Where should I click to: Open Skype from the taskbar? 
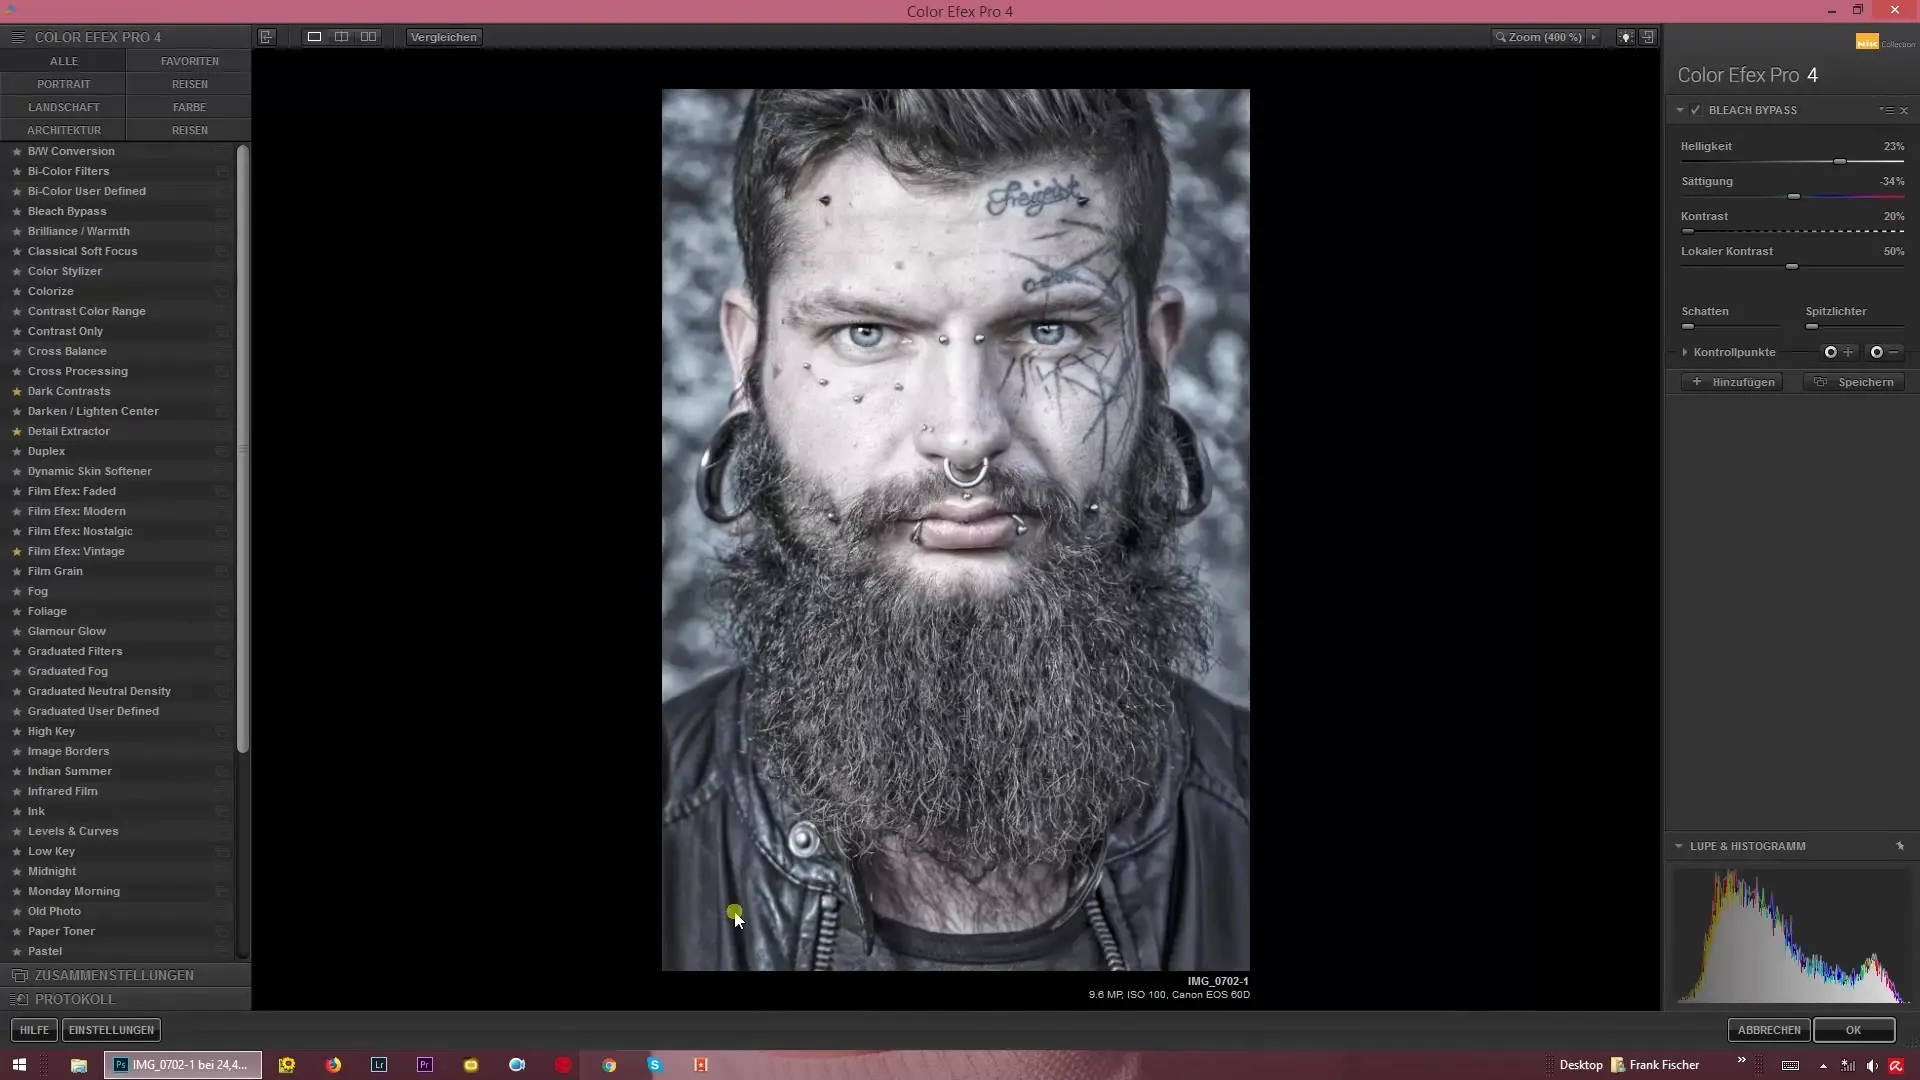[655, 1065]
